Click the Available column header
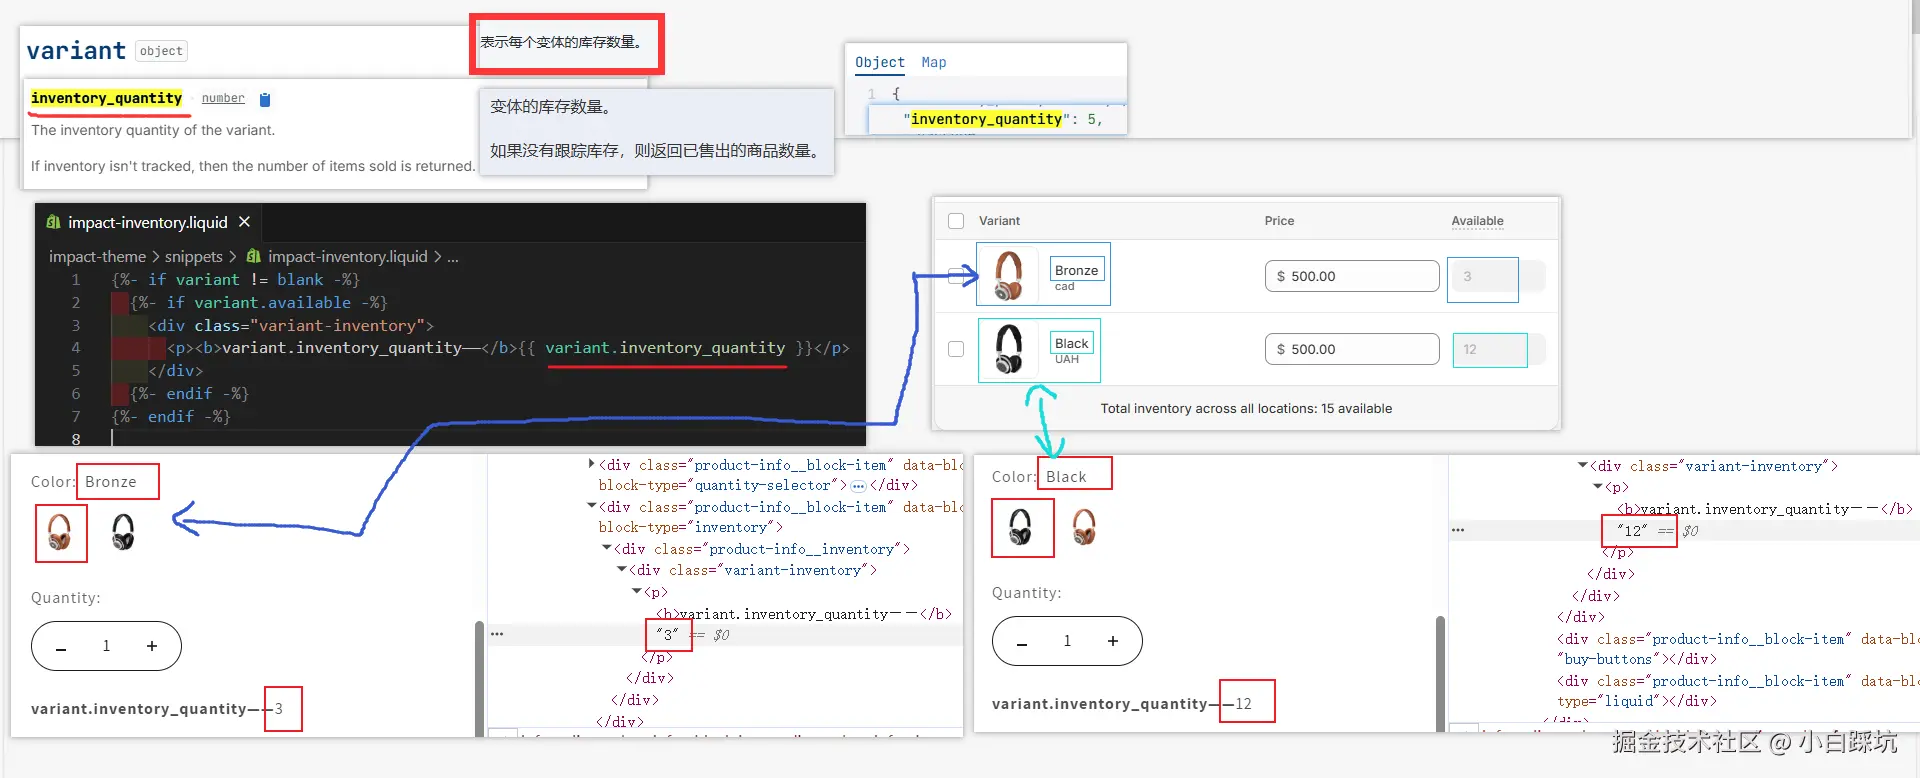This screenshot has width=1920, height=778. coord(1477,221)
